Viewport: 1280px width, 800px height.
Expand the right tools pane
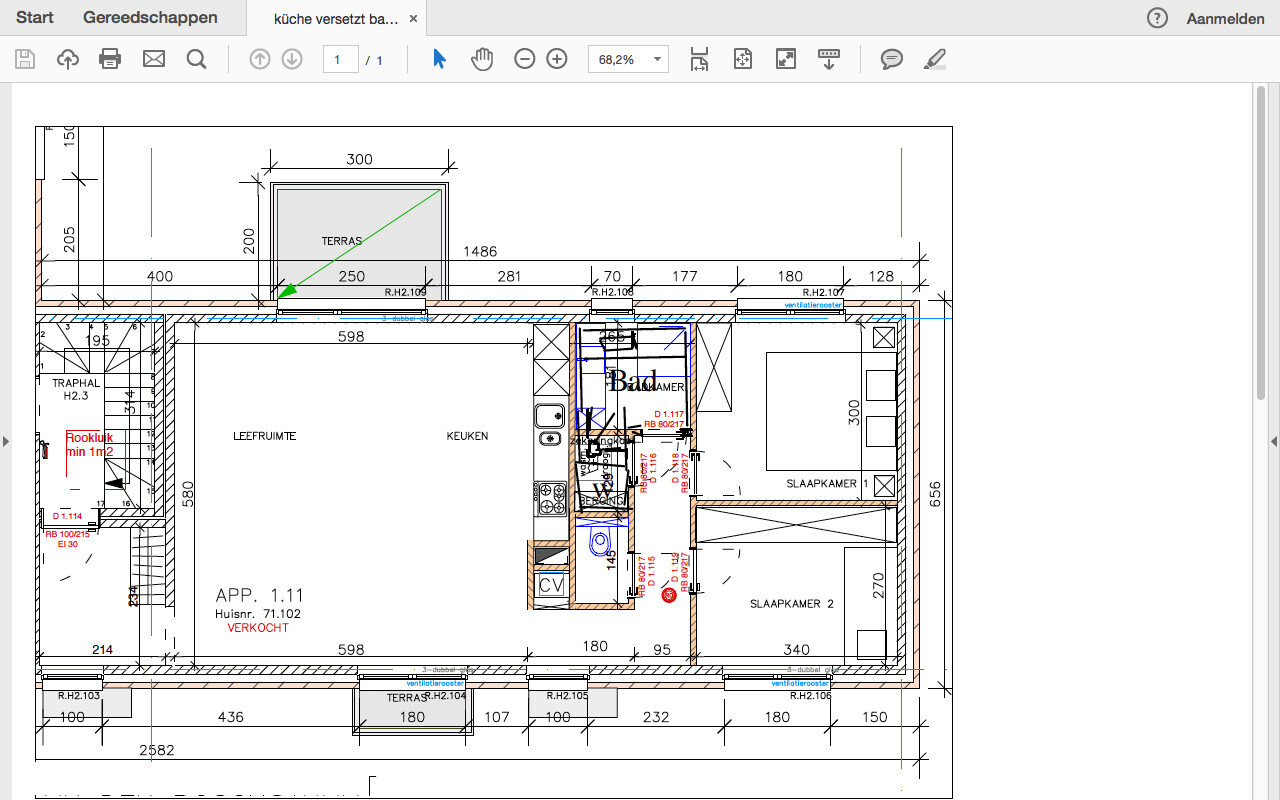pos(1273,441)
